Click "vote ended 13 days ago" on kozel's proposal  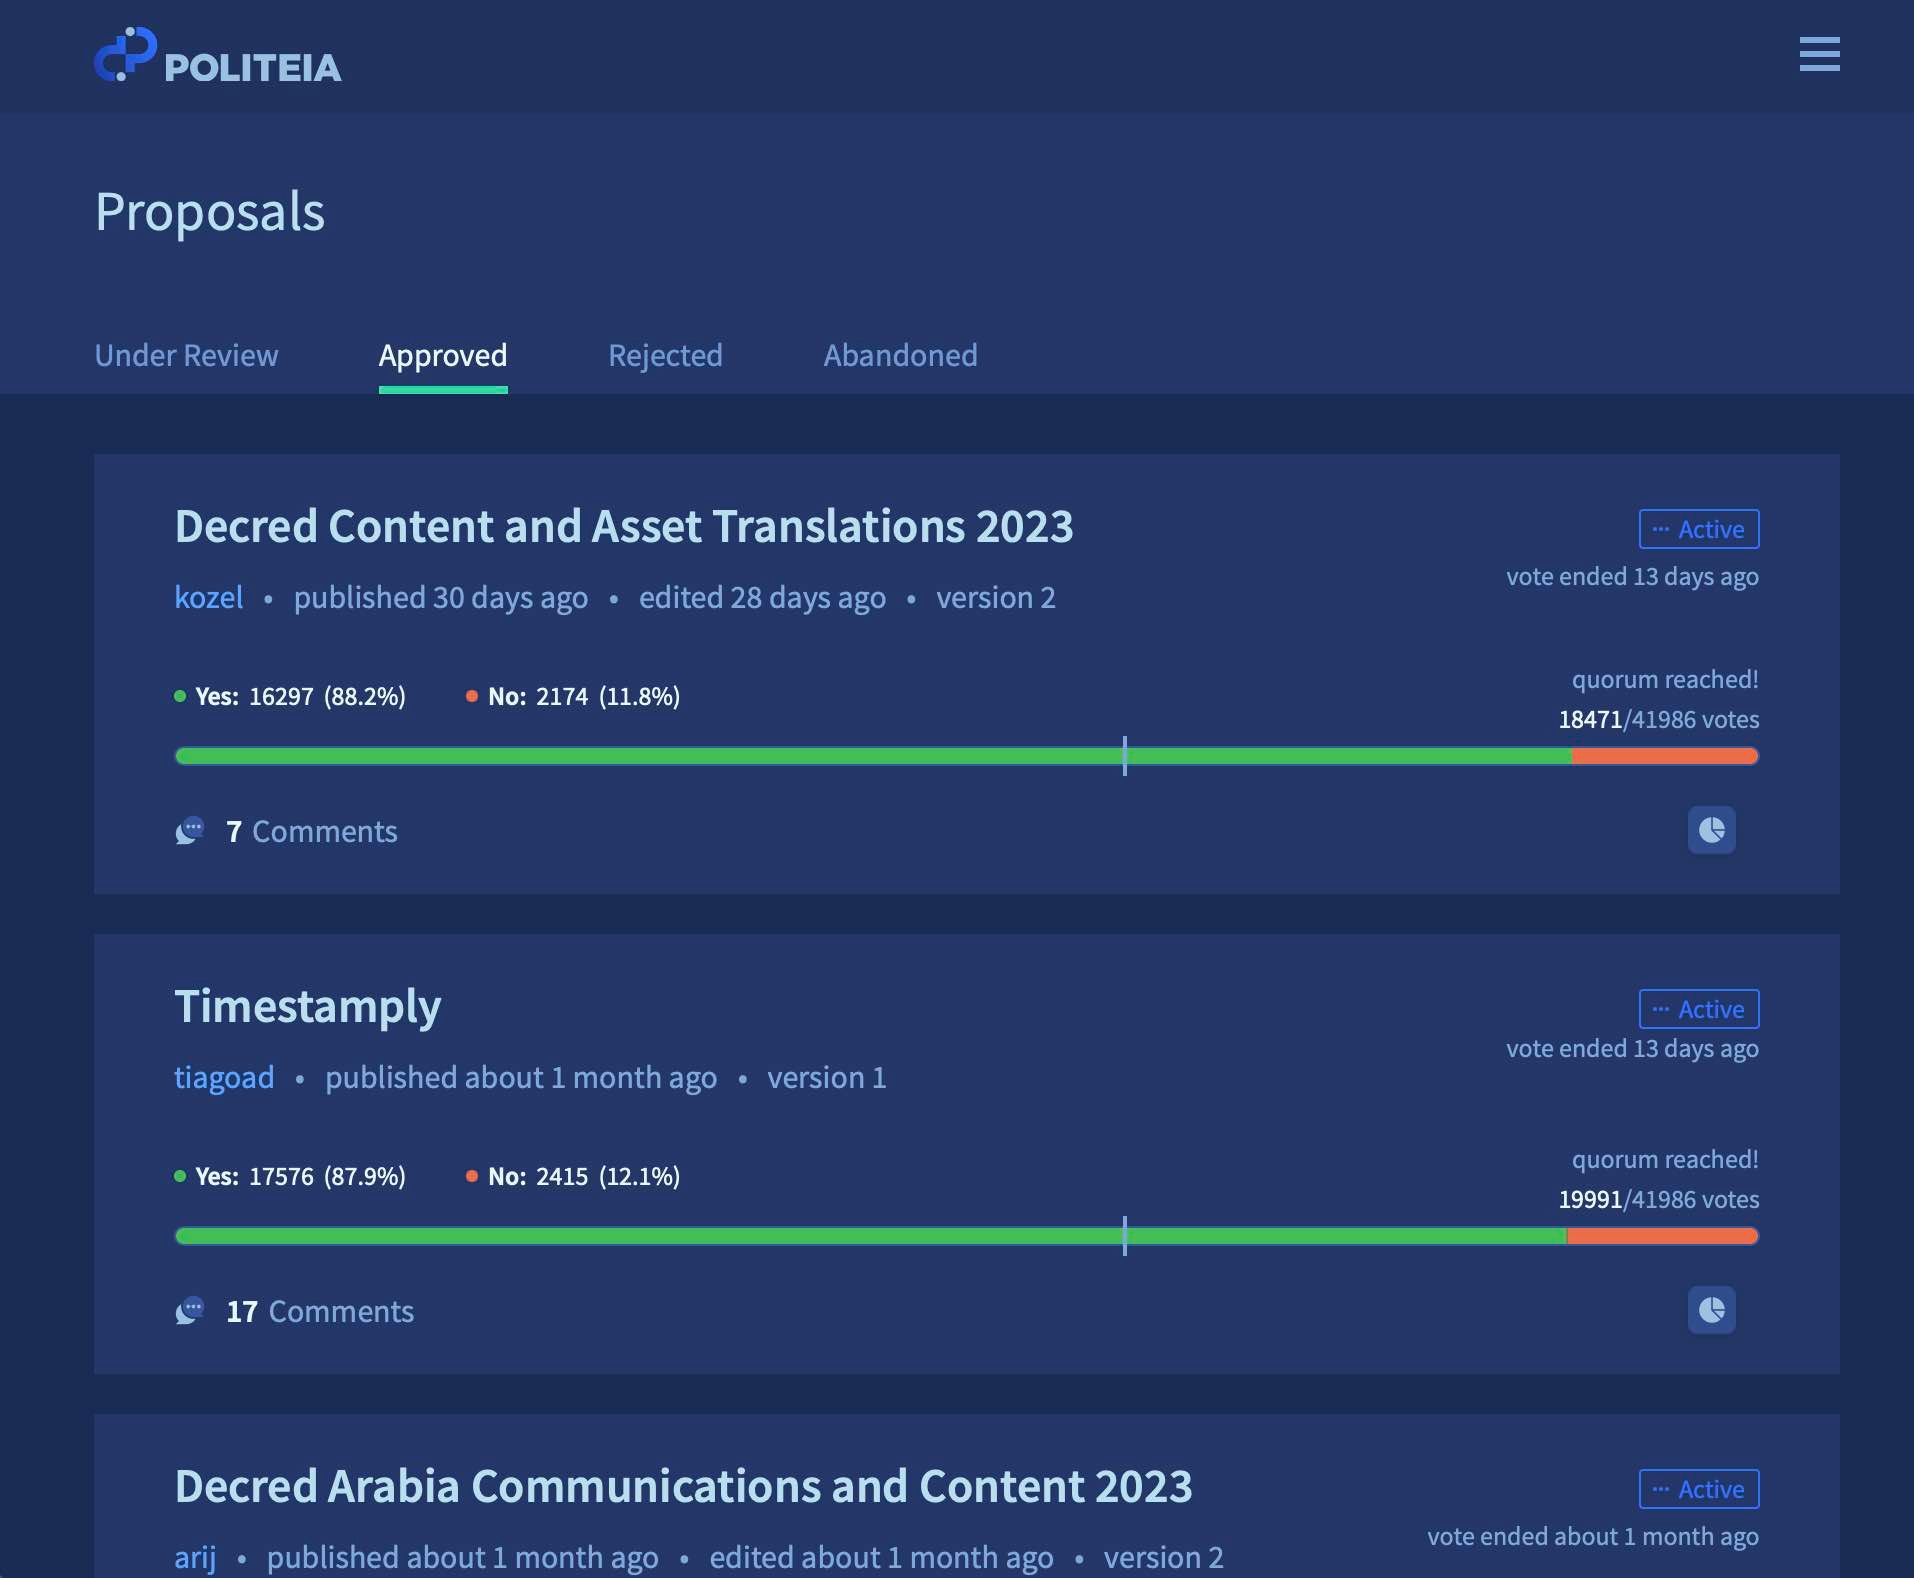1633,576
